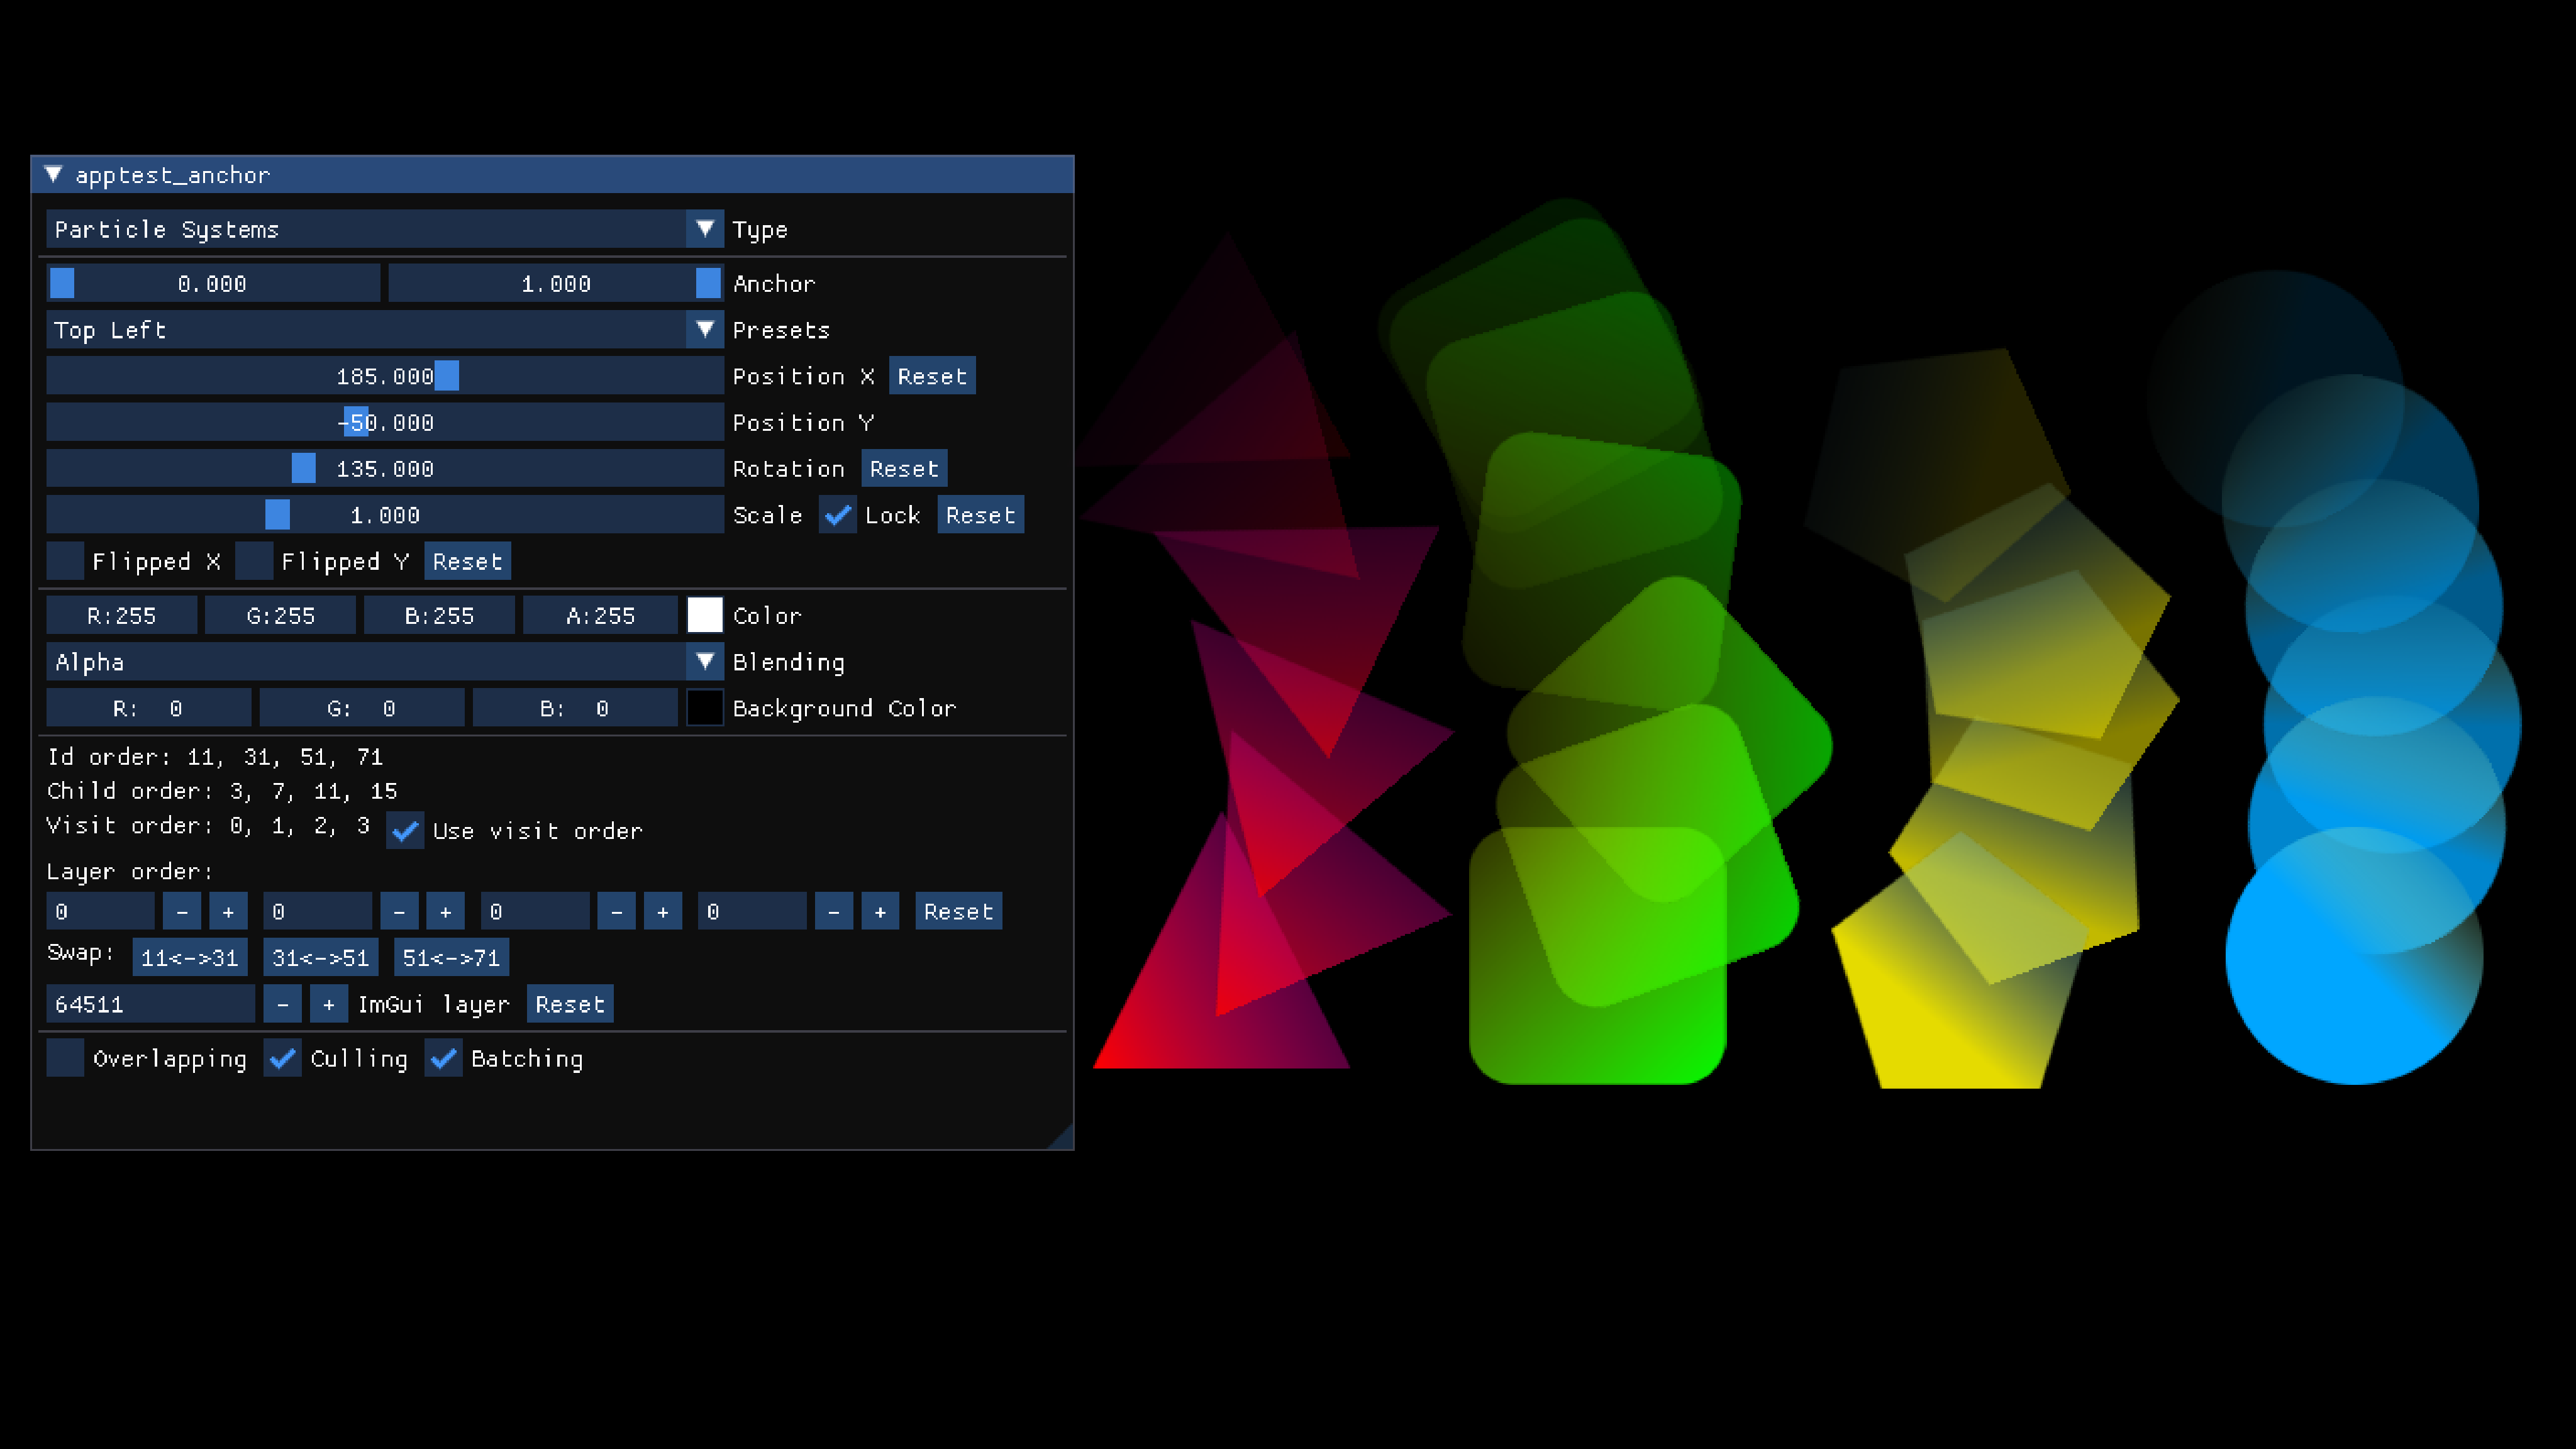Toggle the Scale Lock checkbox
This screenshot has height=1449, width=2576.
[837, 515]
